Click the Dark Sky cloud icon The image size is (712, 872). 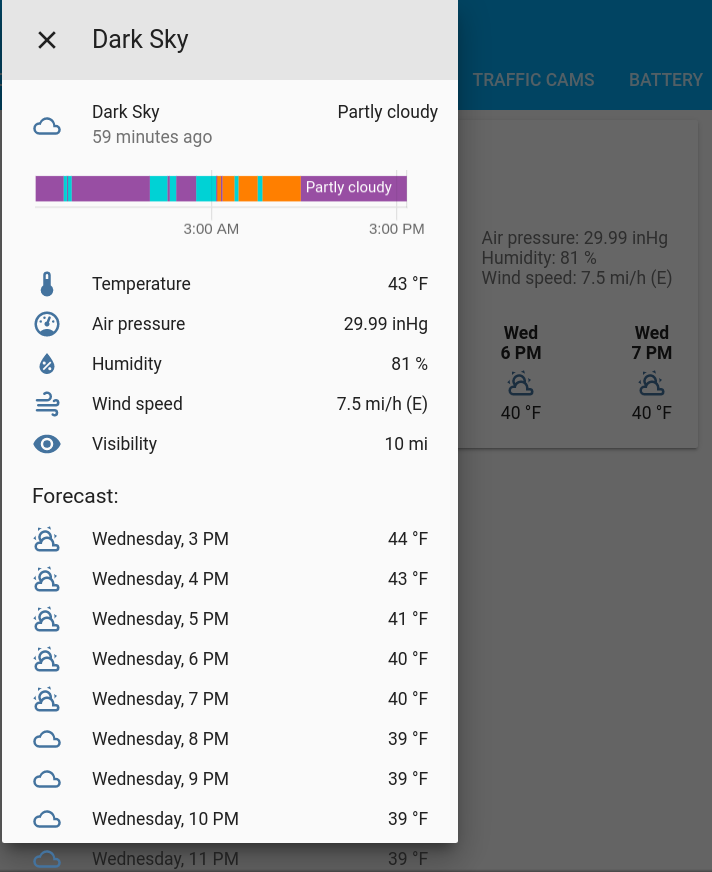coord(45,124)
